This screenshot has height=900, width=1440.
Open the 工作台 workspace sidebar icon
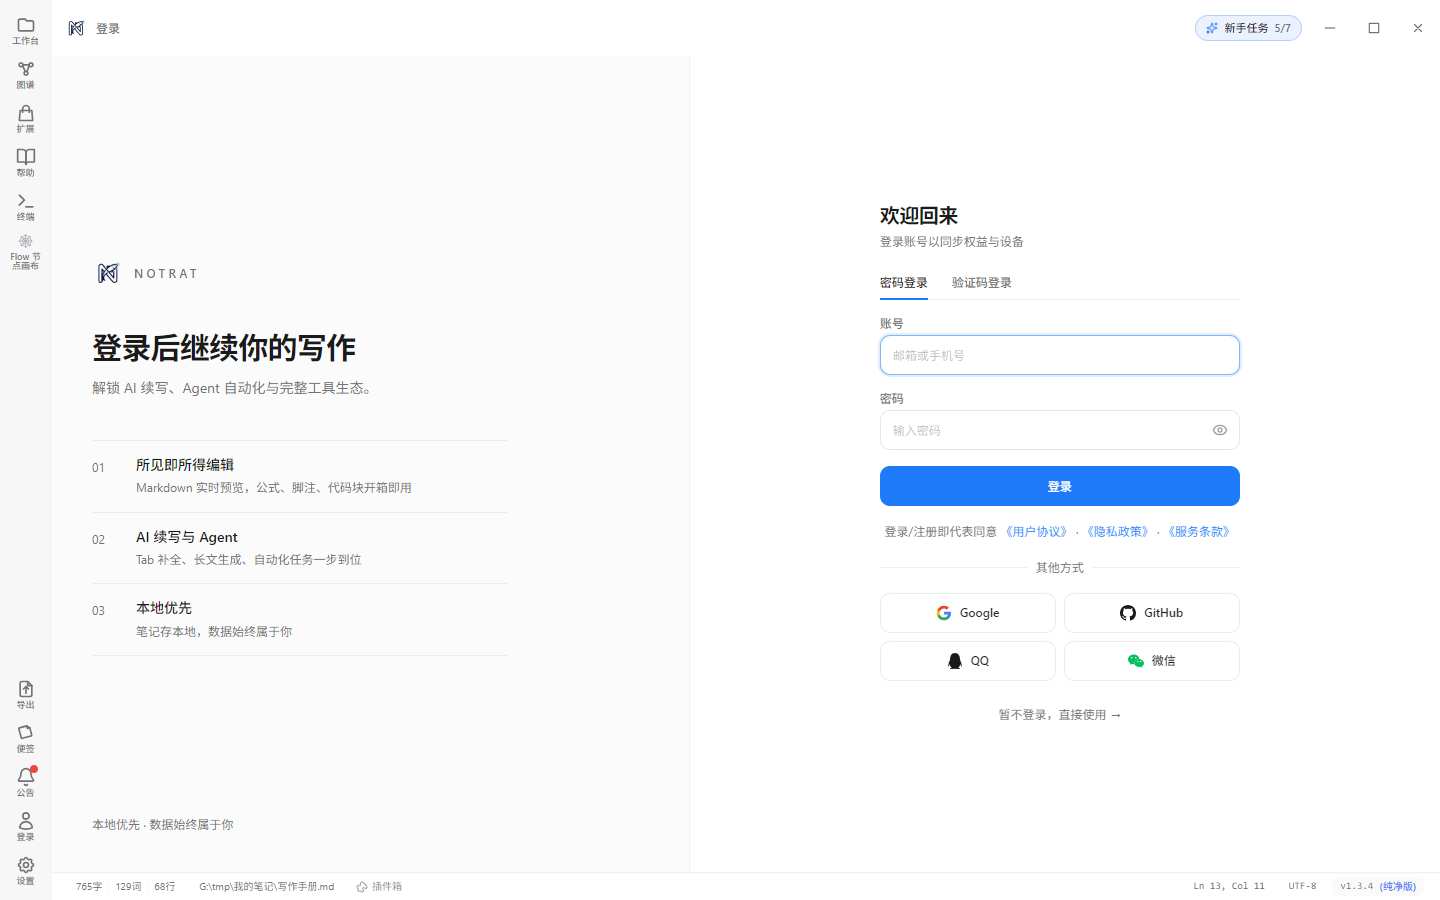[26, 31]
